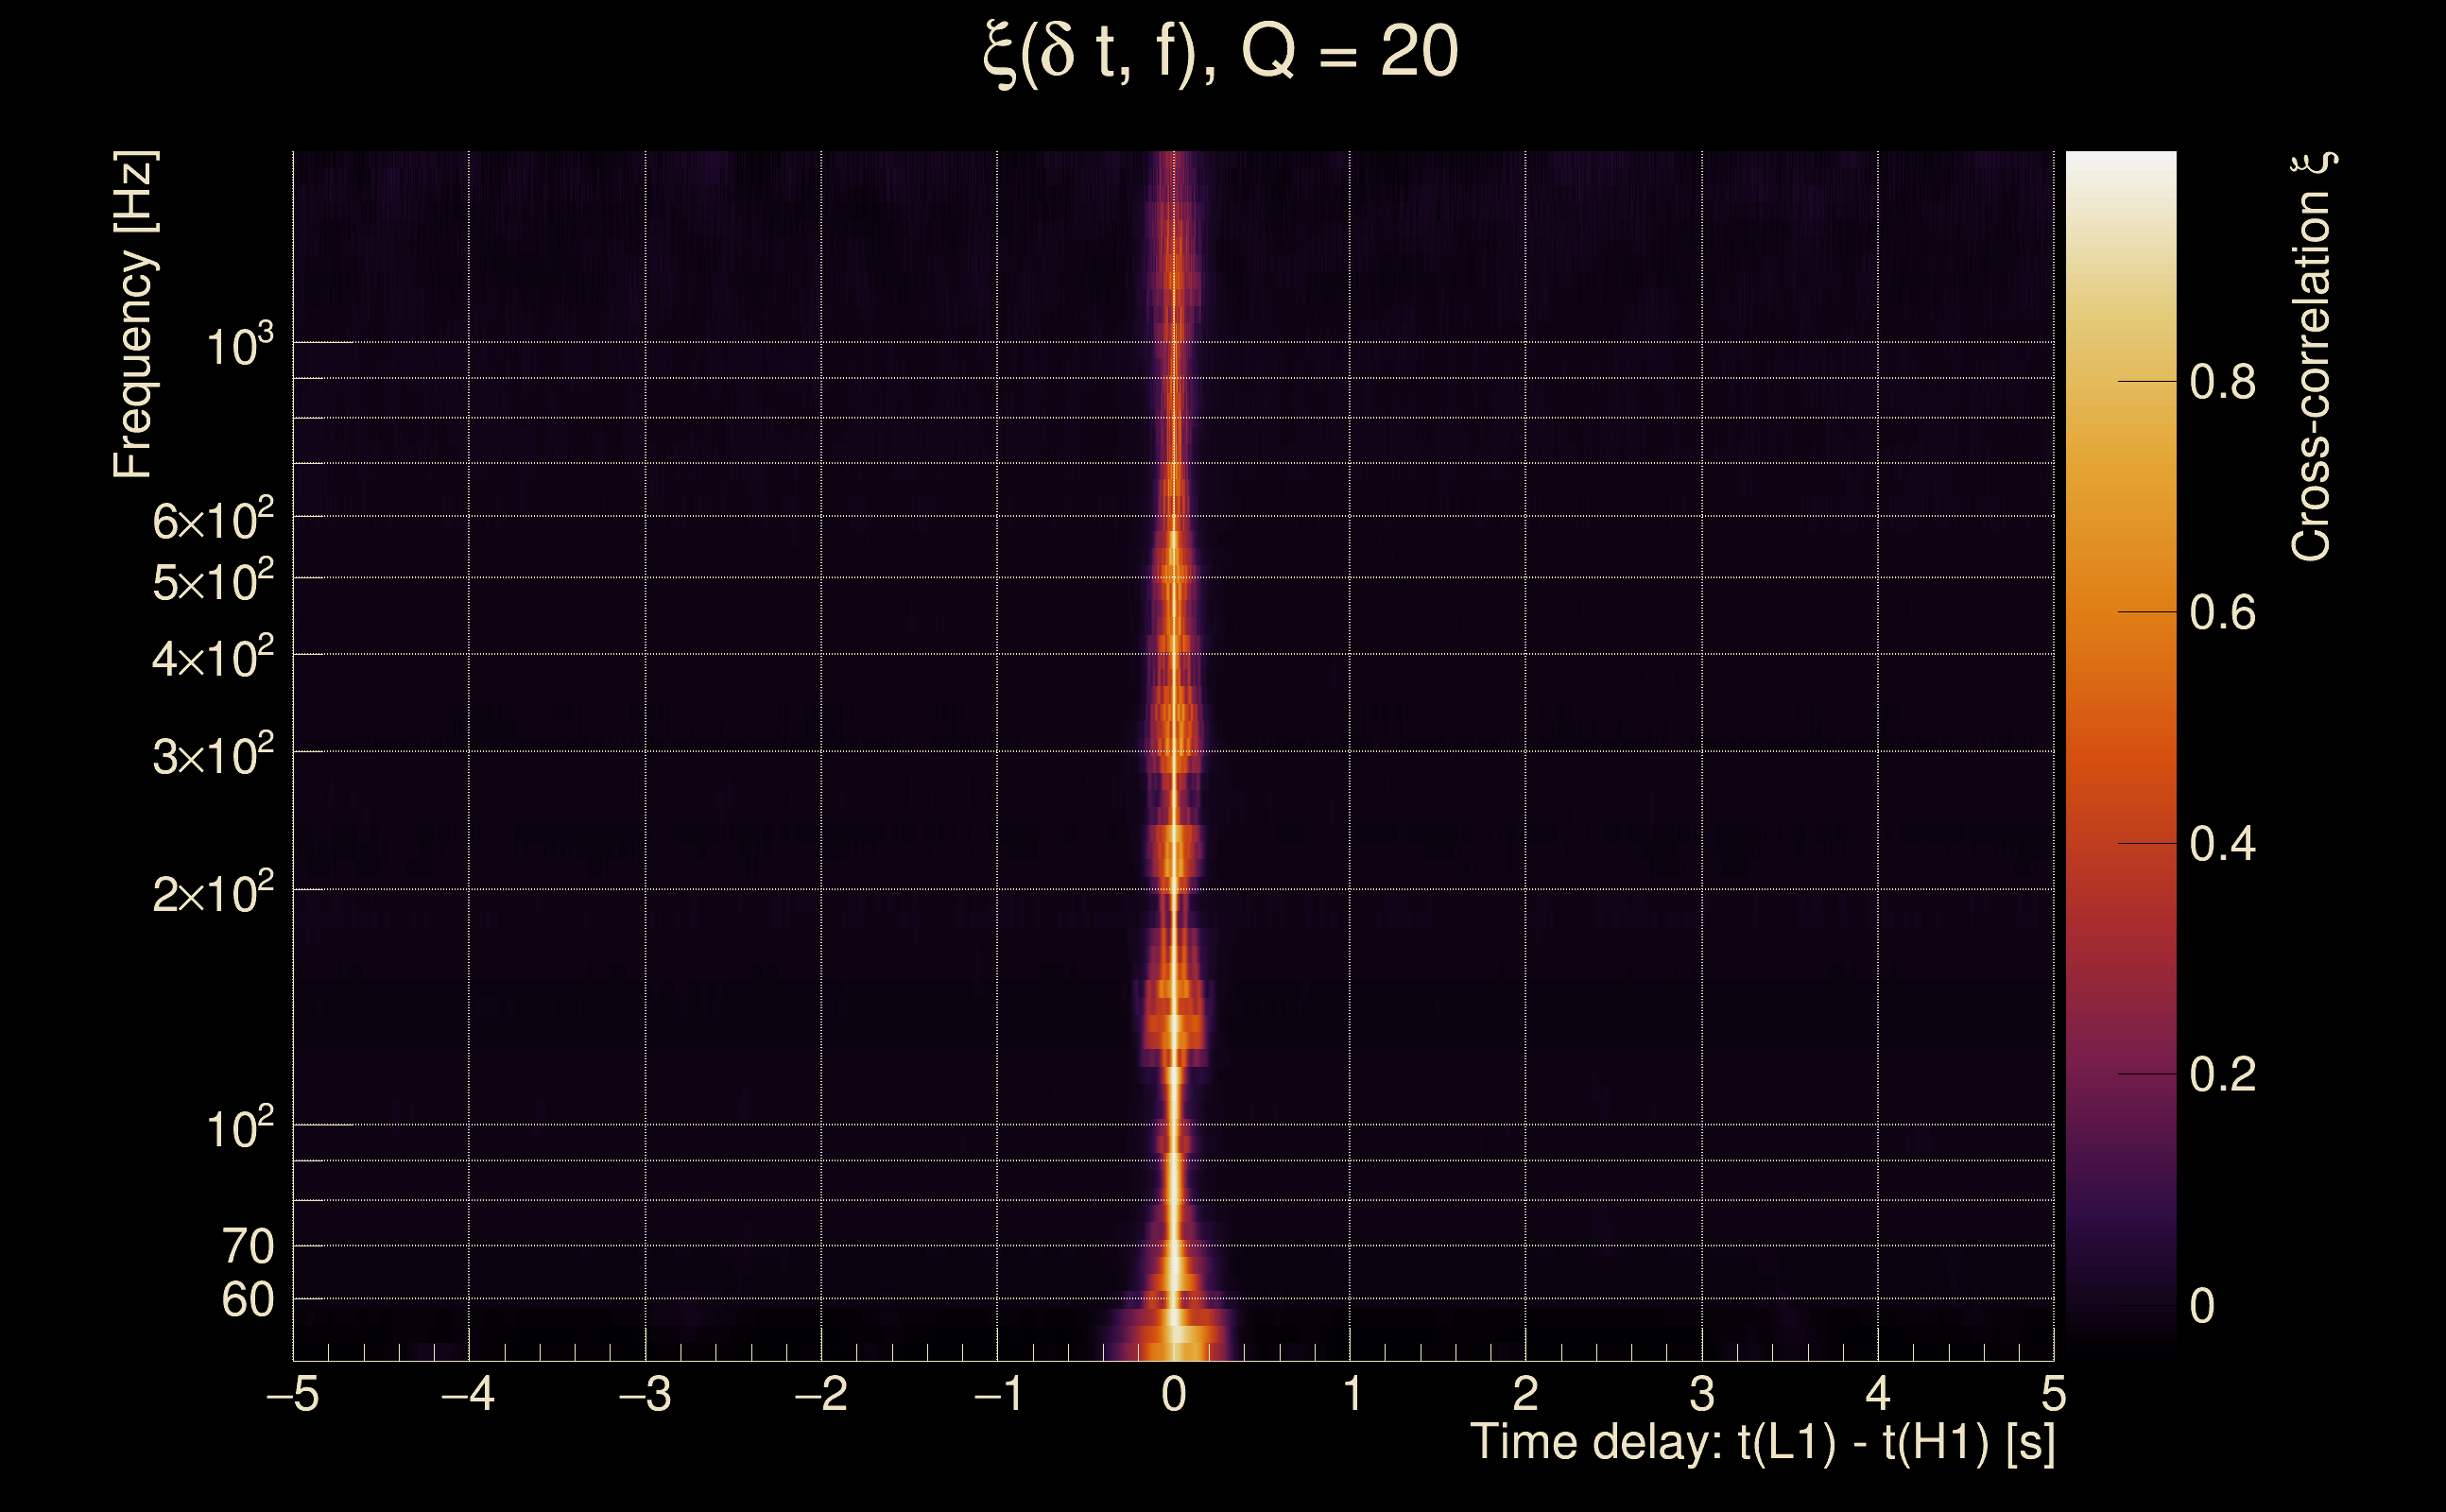Viewport: 2446px width, 1512px height.
Task: Click the 0.4 colorbar tick label
Action: [2222, 845]
